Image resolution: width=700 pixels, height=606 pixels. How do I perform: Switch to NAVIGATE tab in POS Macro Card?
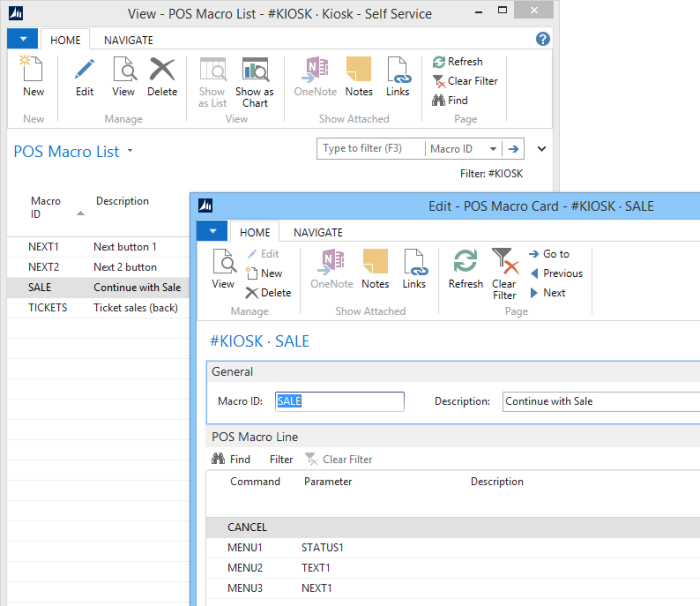pos(317,232)
